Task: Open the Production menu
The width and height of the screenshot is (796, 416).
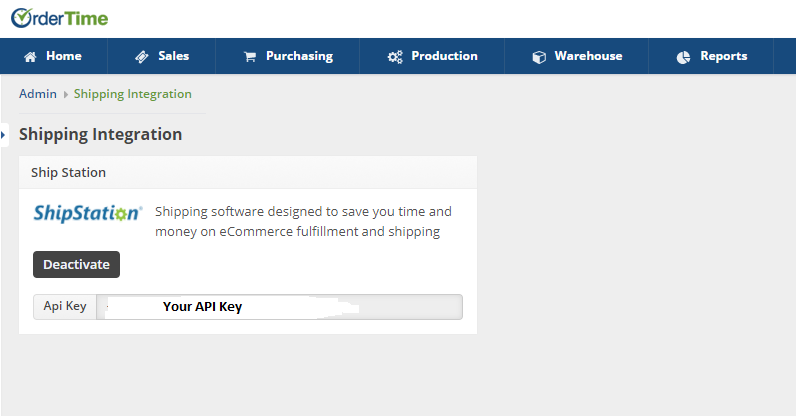Action: coord(432,56)
